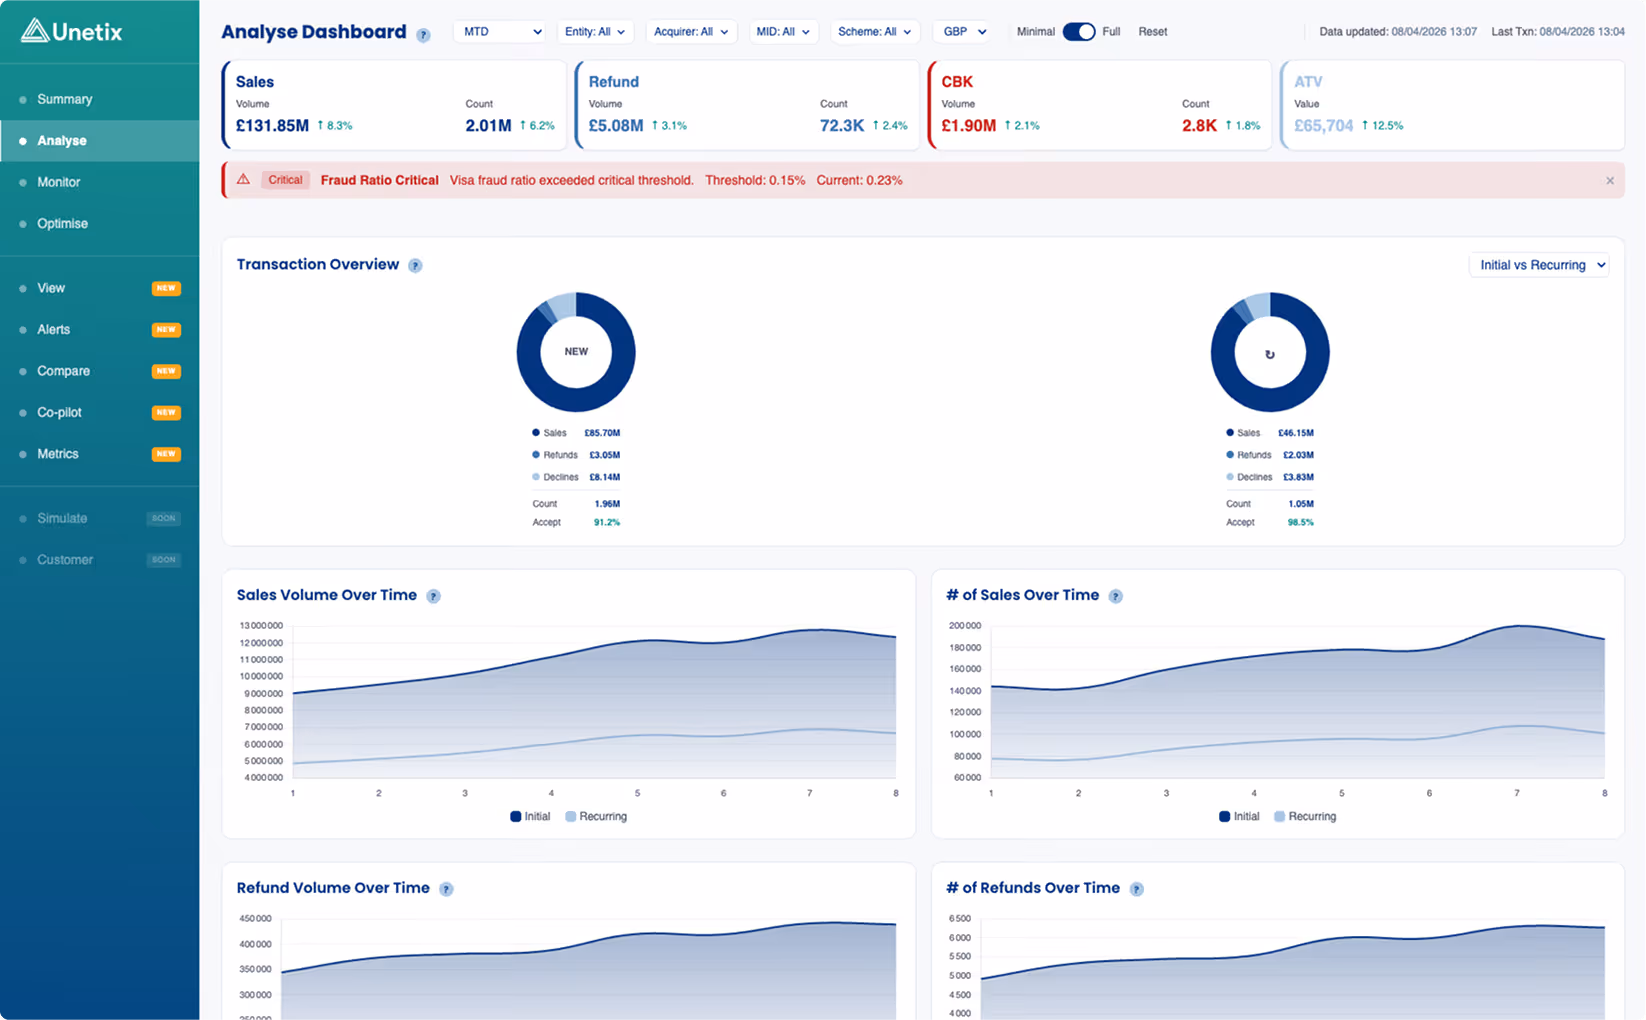
Task: Open Alerts in sidebar
Action: pyautogui.click(x=100, y=330)
